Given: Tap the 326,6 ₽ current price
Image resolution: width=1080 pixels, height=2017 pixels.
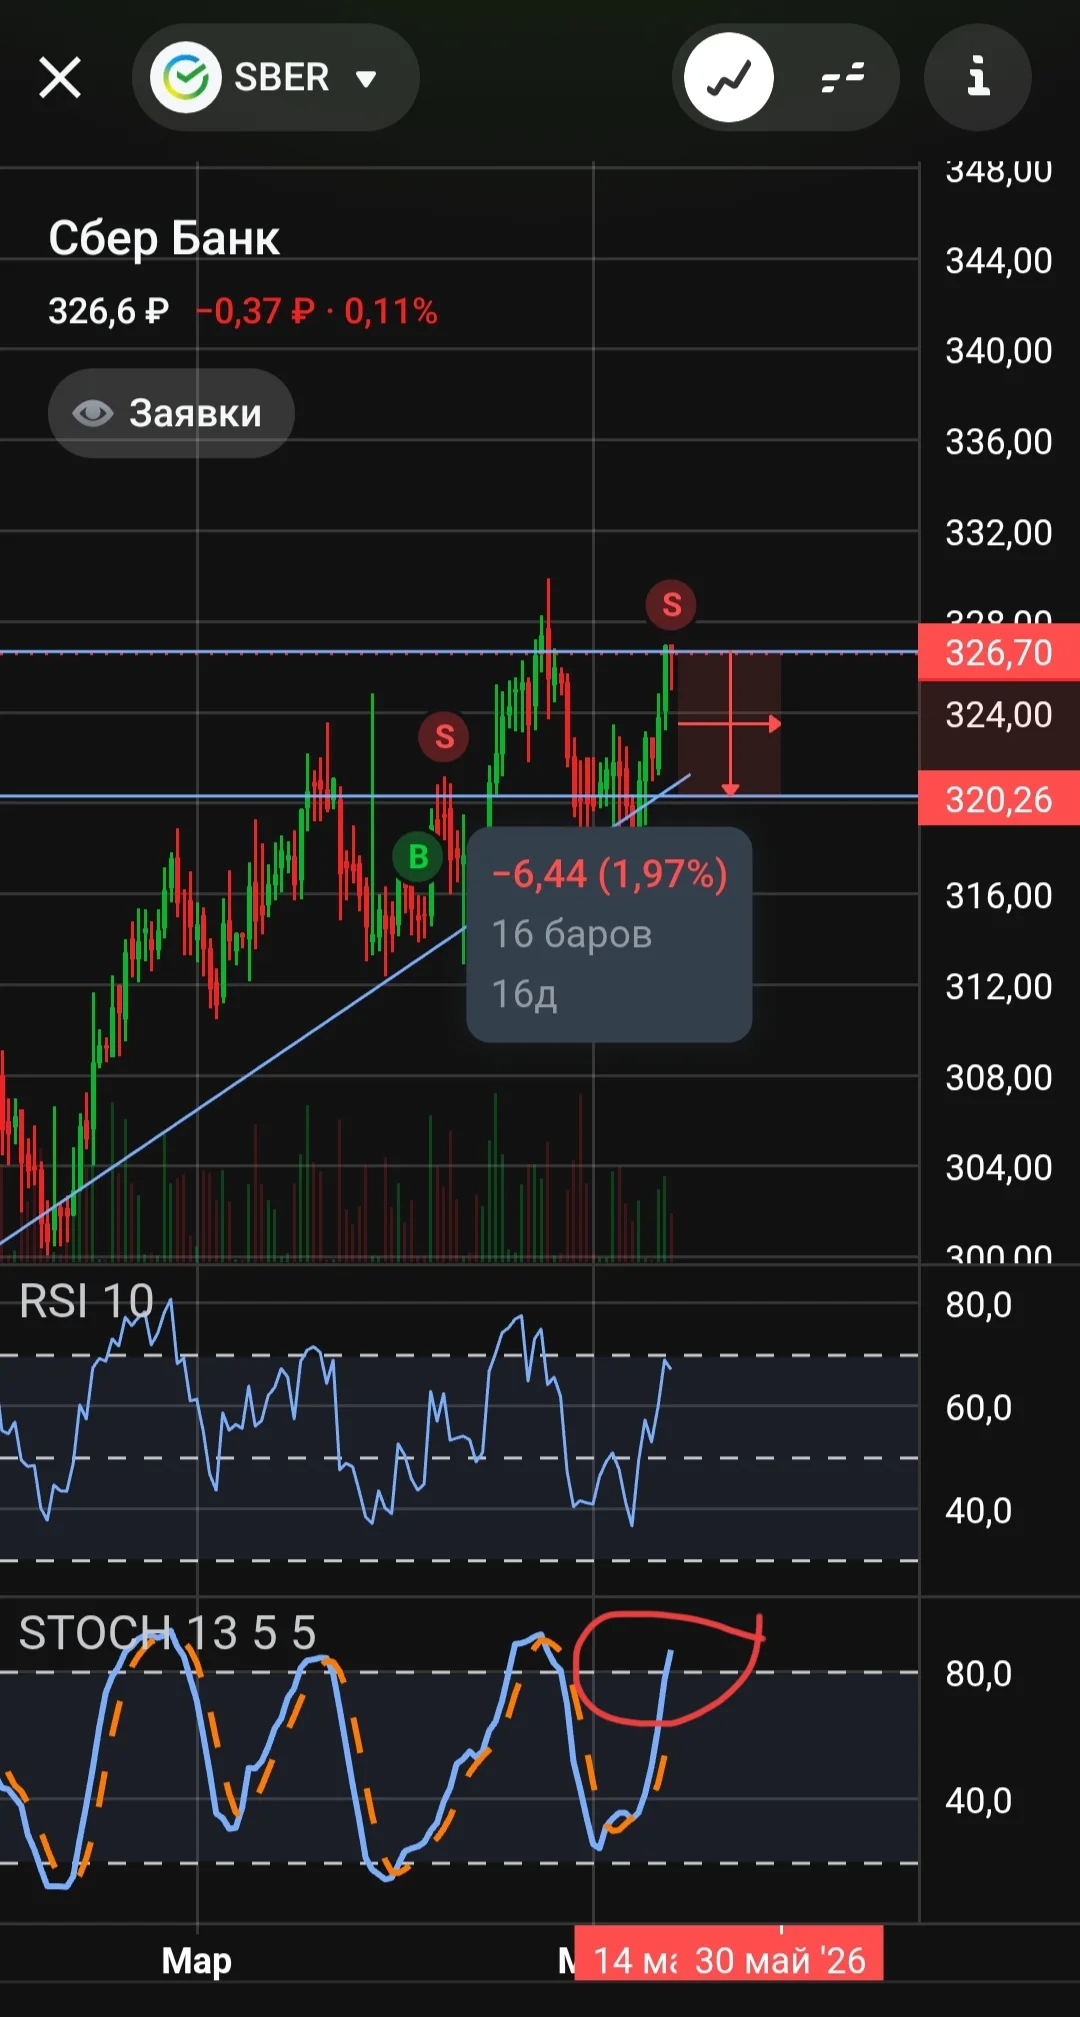Looking at the screenshot, I should [x=108, y=311].
